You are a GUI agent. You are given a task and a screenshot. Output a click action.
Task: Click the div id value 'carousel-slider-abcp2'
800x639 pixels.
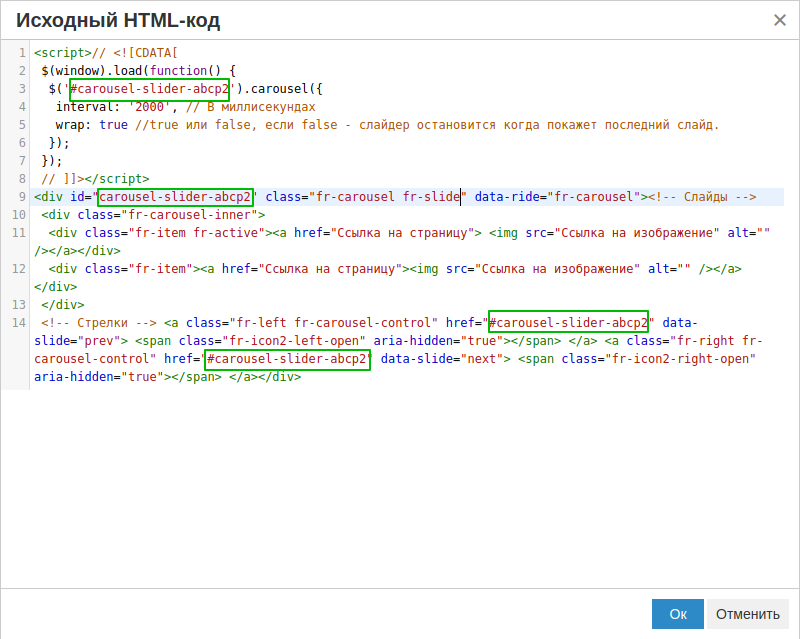coord(175,197)
